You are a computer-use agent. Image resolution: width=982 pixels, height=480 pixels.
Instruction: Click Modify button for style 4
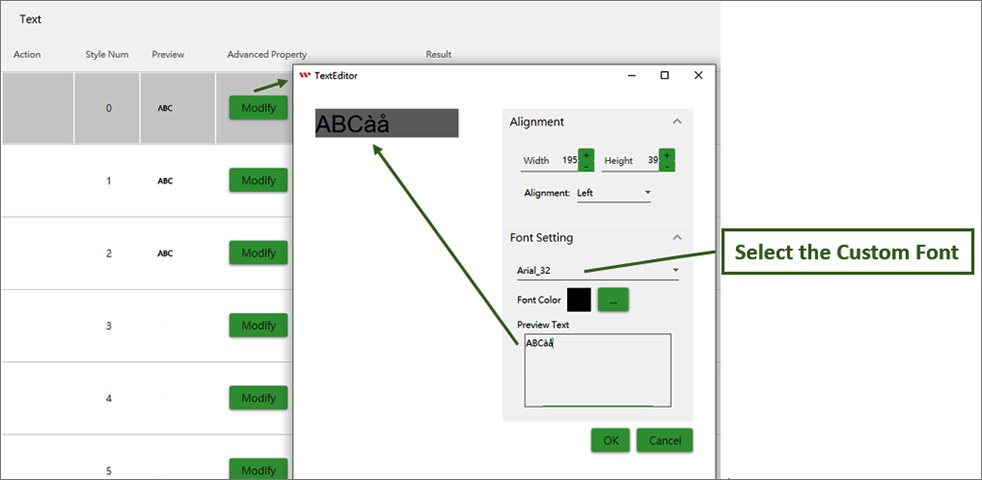pyautogui.click(x=258, y=399)
